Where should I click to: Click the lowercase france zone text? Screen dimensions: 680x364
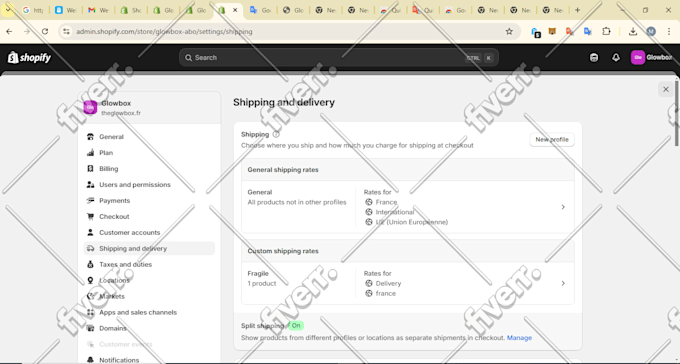point(386,293)
